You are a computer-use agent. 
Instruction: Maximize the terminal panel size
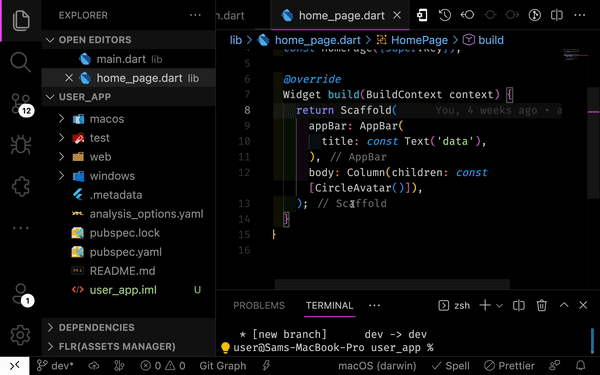click(x=564, y=305)
